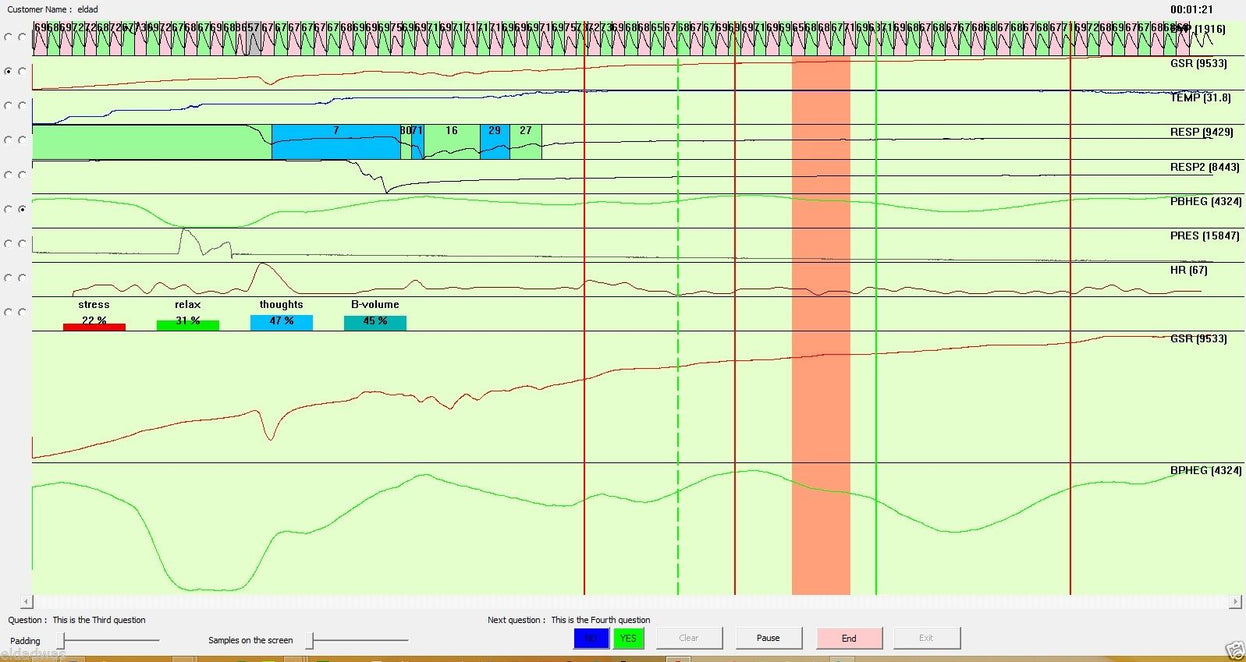Image resolution: width=1246 pixels, height=662 pixels.
Task: Select the first radio button of the stress/relax stats row
Action: (9, 312)
